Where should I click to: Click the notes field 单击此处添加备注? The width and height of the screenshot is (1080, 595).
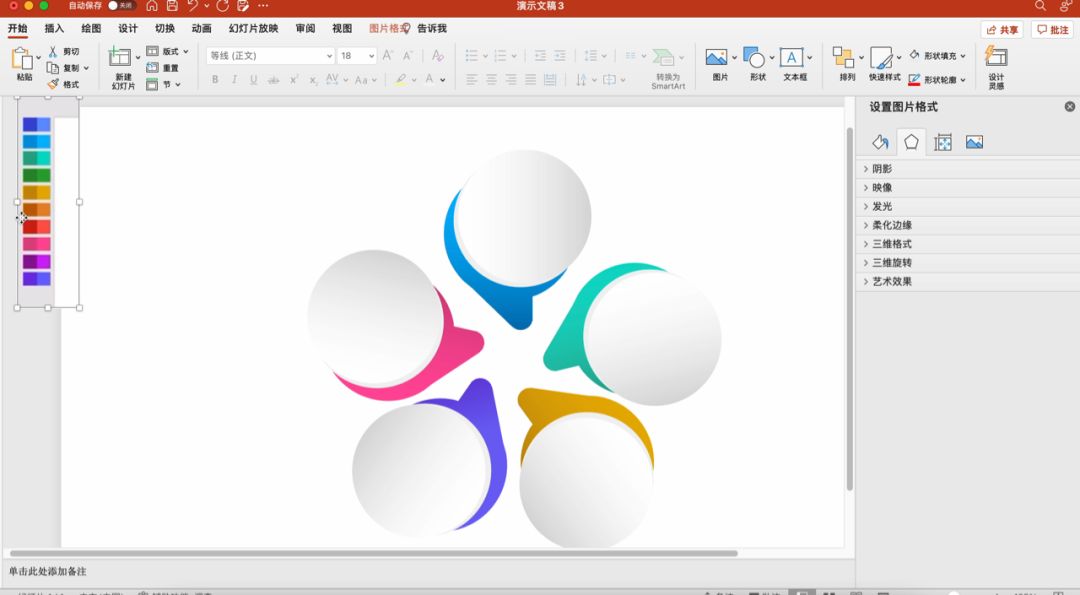pyautogui.click(x=48, y=571)
